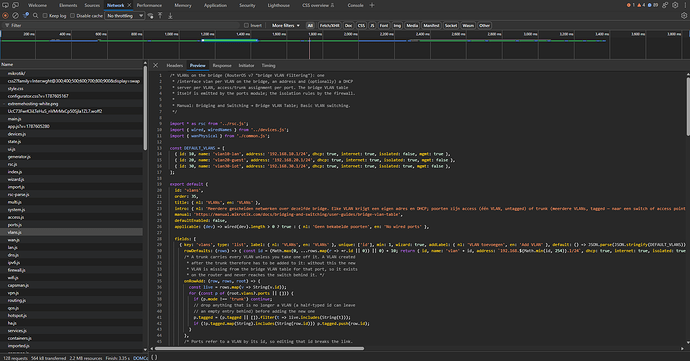Select the extremehosting-white.png request
Screen dimensions: 690x361
pos(71,103)
